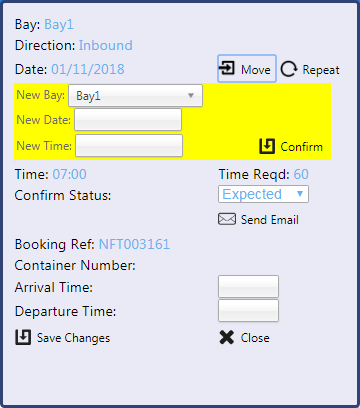Screen dimensions: 360x408
Task: Click the Expected dropdown blue arrow
Action: [300, 194]
